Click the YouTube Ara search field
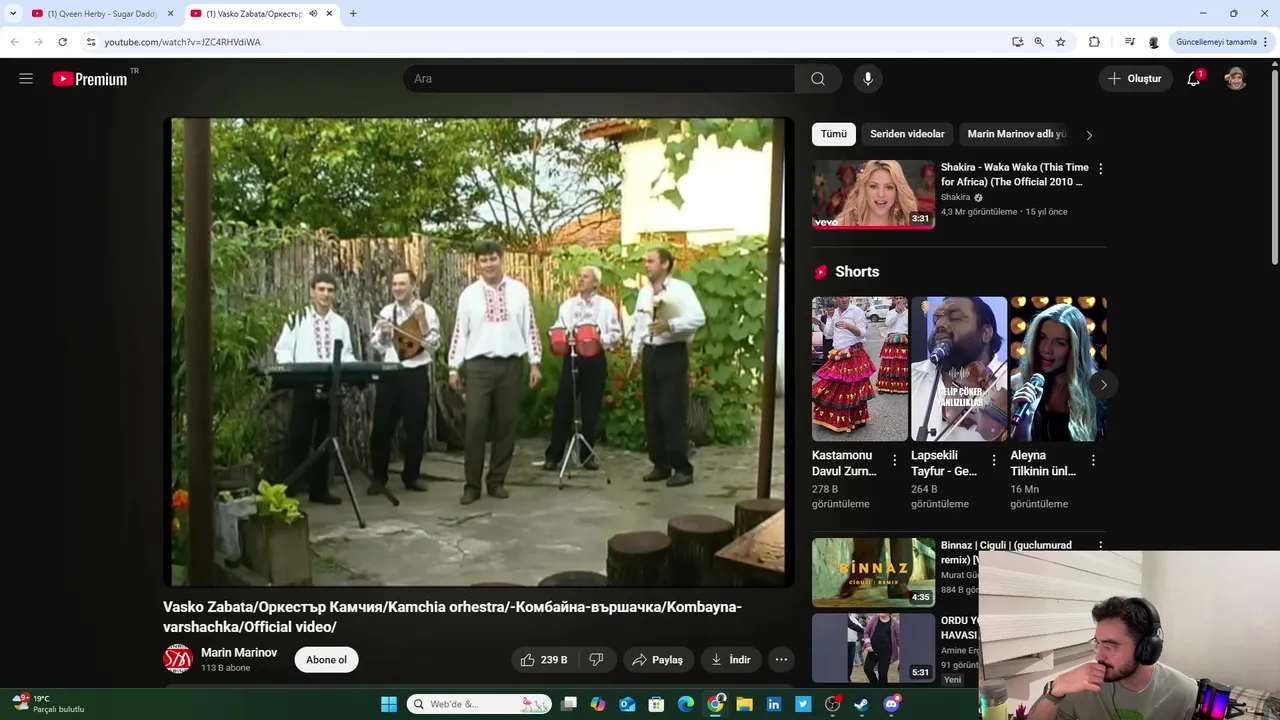The width and height of the screenshot is (1280, 720). point(598,79)
